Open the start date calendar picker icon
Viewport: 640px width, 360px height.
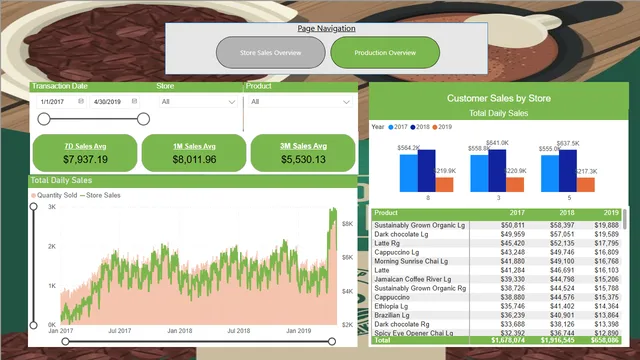[x=81, y=101]
